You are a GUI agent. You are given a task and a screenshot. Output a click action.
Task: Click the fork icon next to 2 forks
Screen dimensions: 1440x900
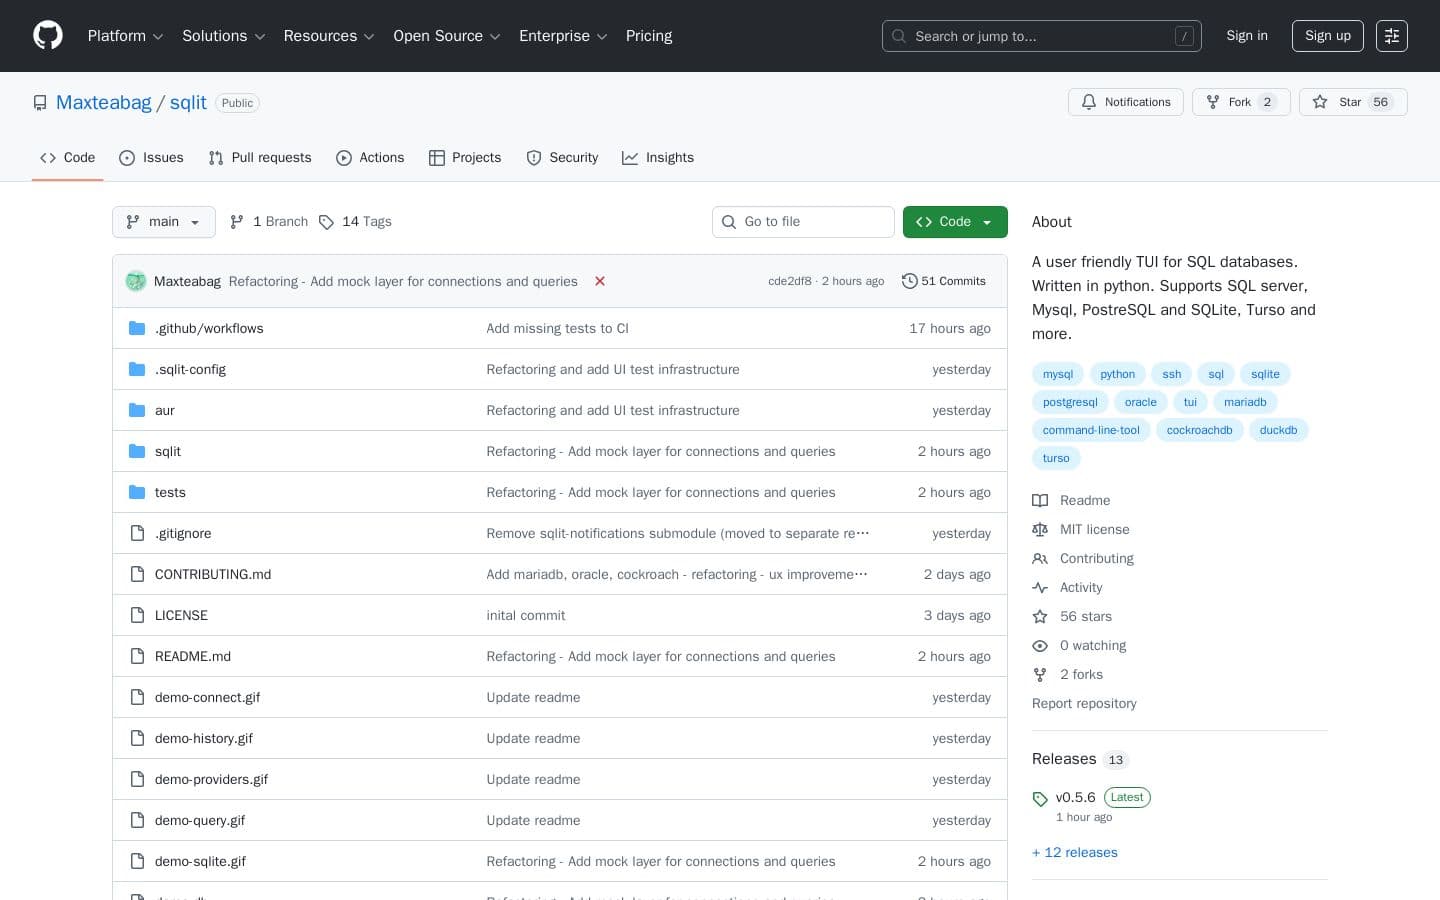1040,674
